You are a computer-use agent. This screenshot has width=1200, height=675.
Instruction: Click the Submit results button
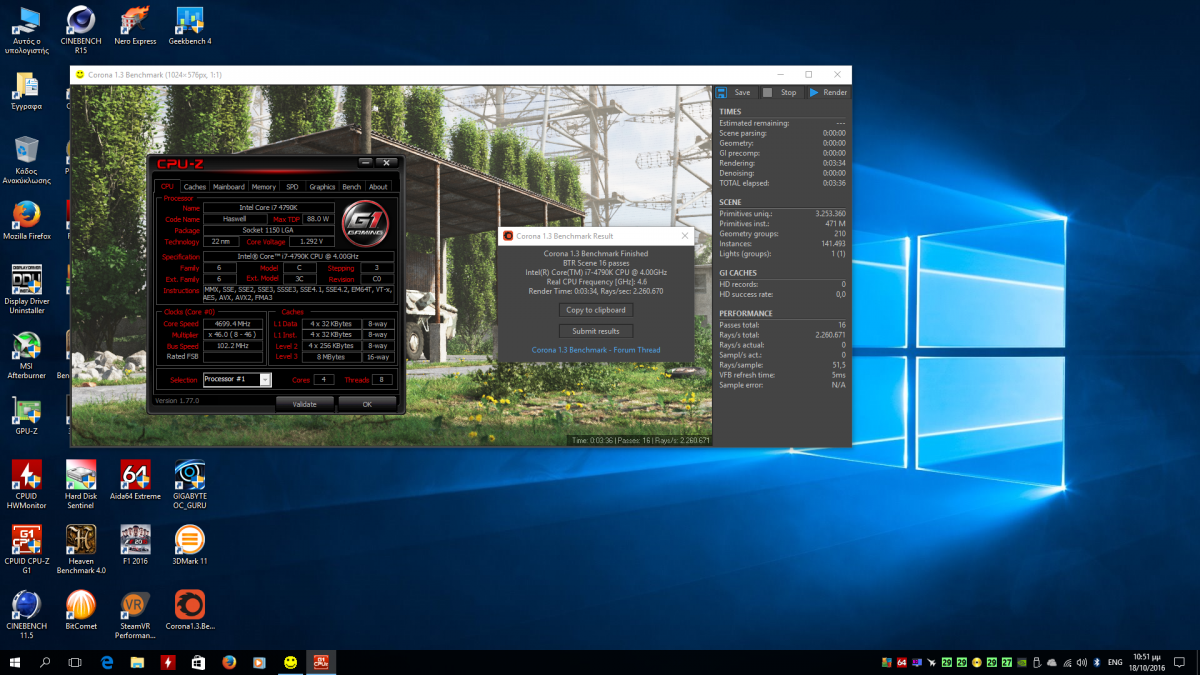point(596,331)
